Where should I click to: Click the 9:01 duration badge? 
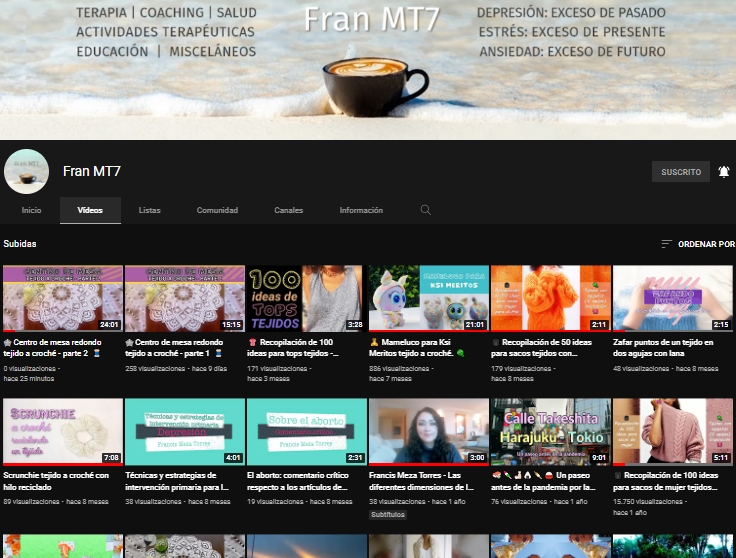599,458
